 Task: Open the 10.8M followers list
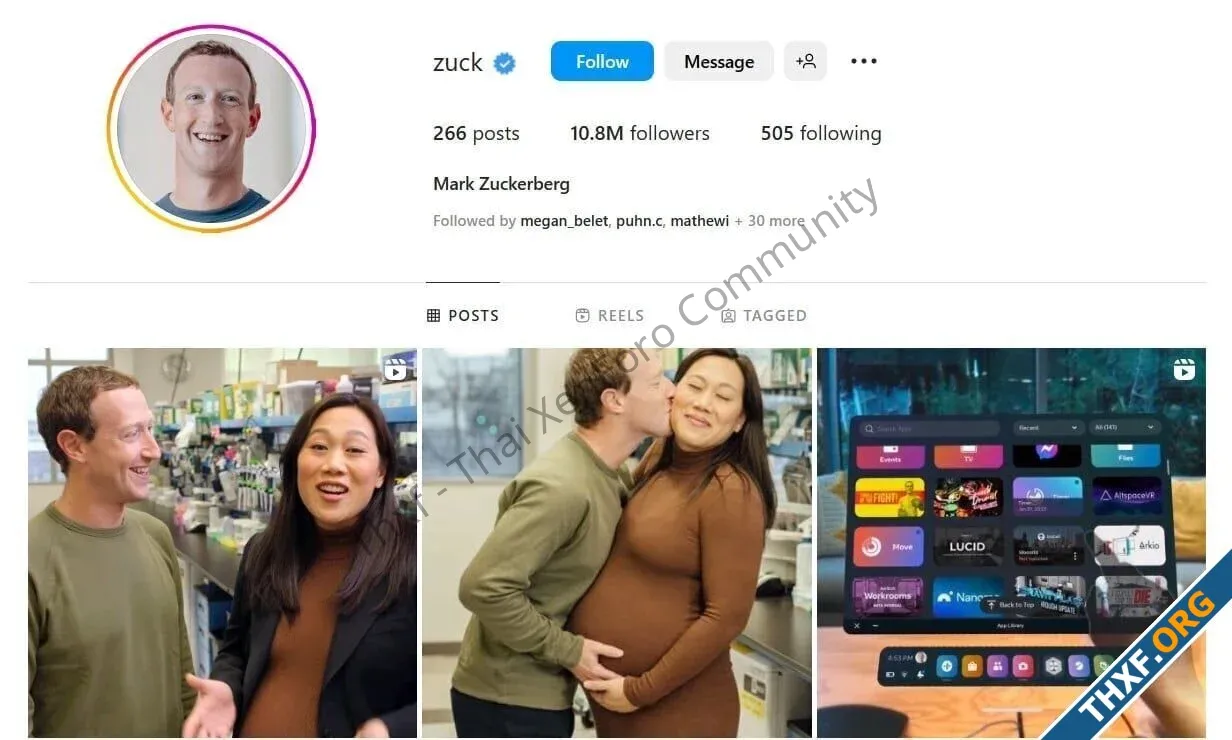tap(640, 133)
